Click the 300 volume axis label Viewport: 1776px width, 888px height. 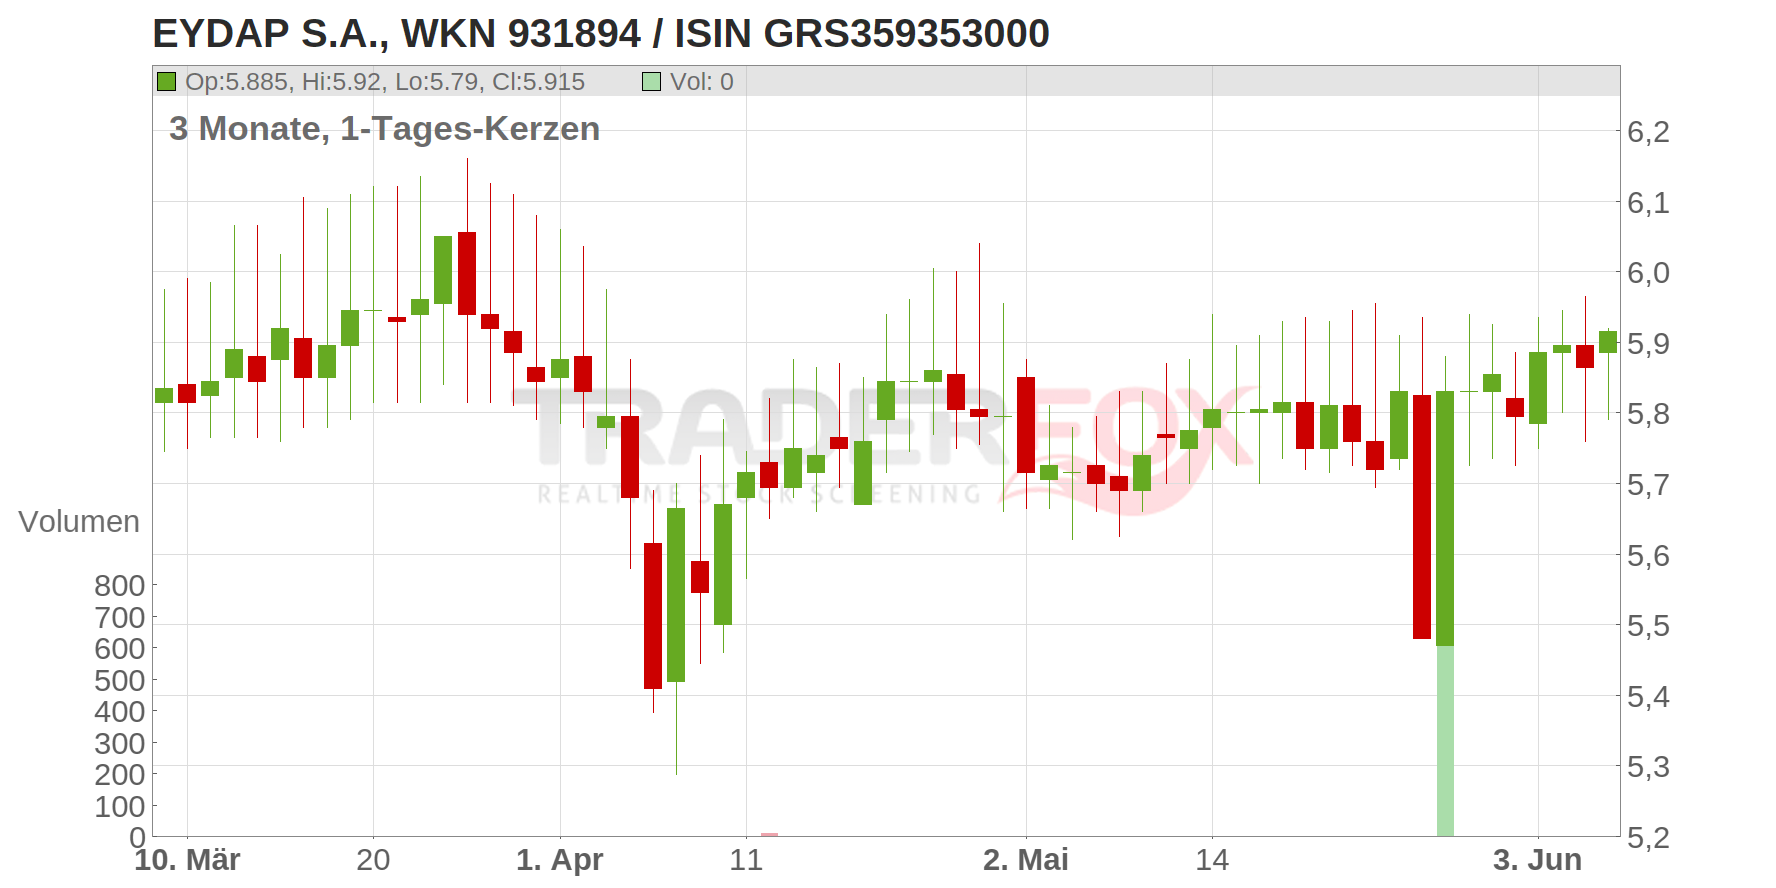click(120, 744)
